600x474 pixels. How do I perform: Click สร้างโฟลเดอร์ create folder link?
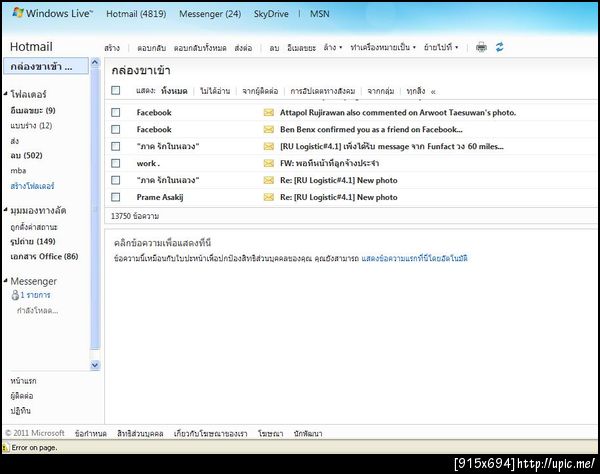pos(33,186)
